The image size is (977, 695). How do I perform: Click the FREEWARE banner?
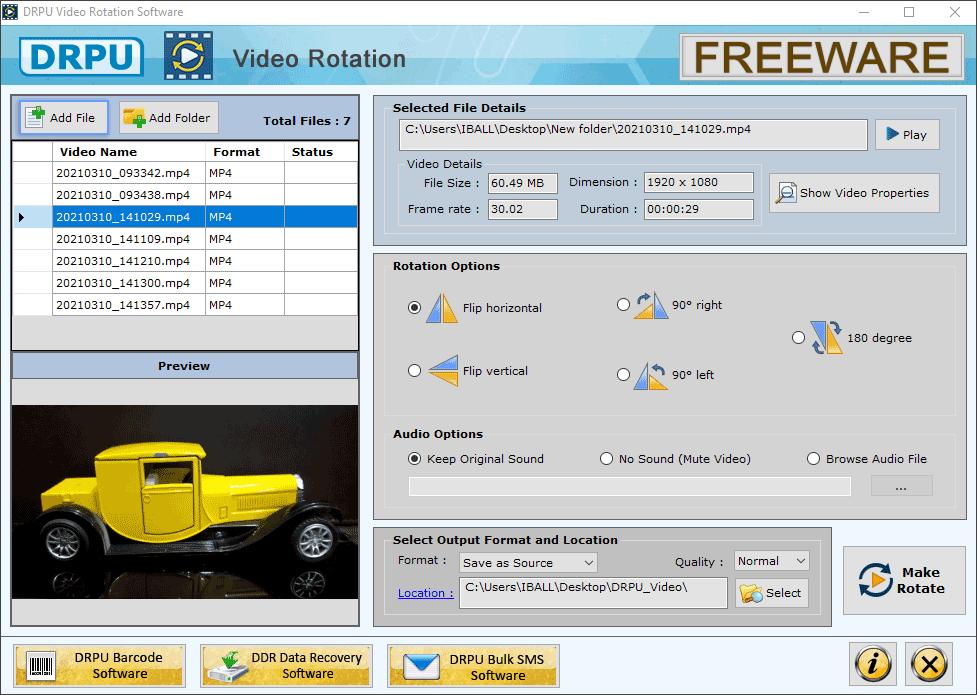click(x=821, y=57)
